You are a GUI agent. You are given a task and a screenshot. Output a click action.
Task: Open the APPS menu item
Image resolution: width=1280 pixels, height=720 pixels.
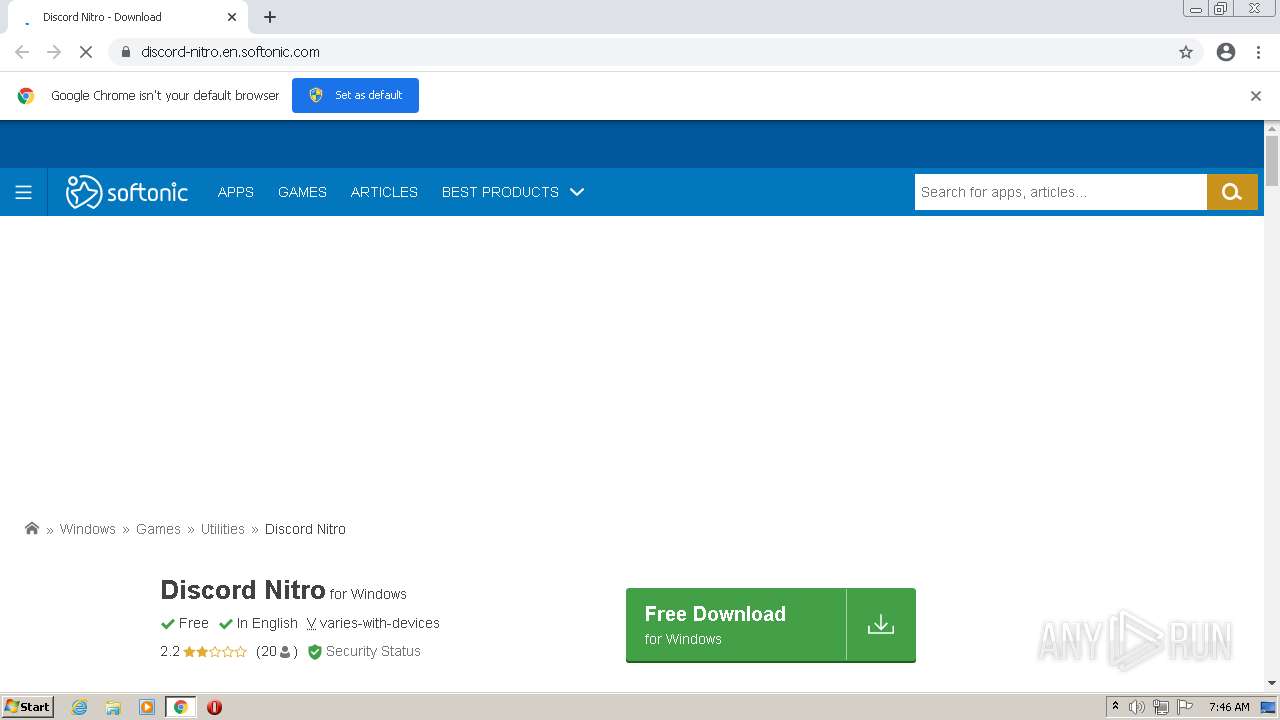point(236,192)
